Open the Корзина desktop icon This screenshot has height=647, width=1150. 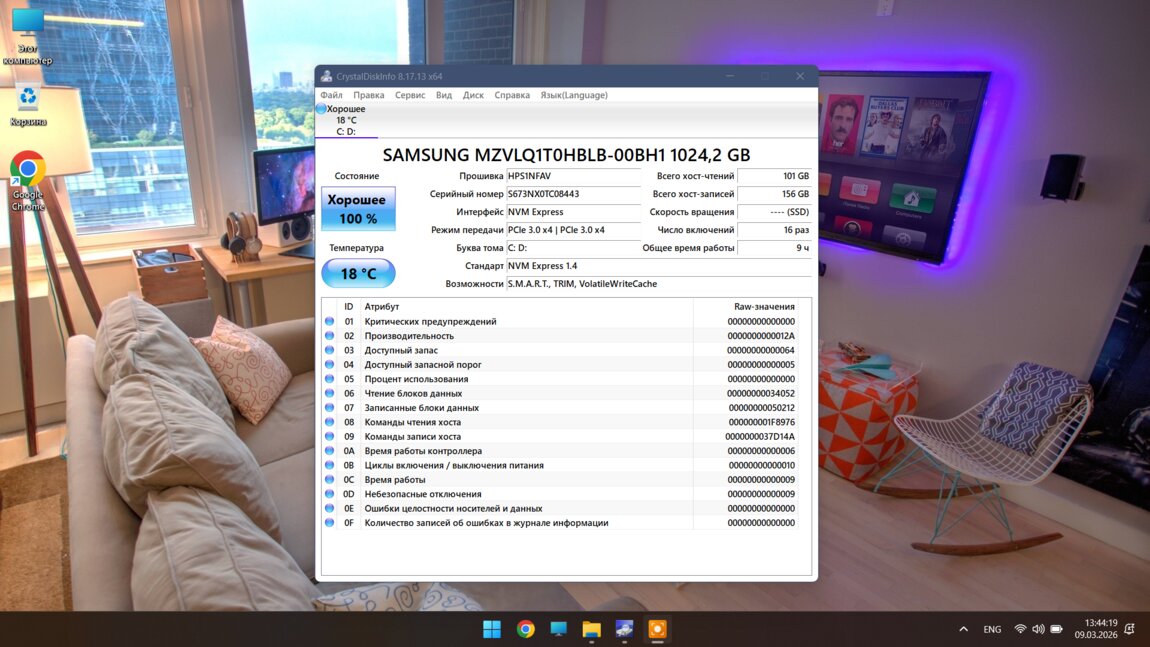[28, 100]
